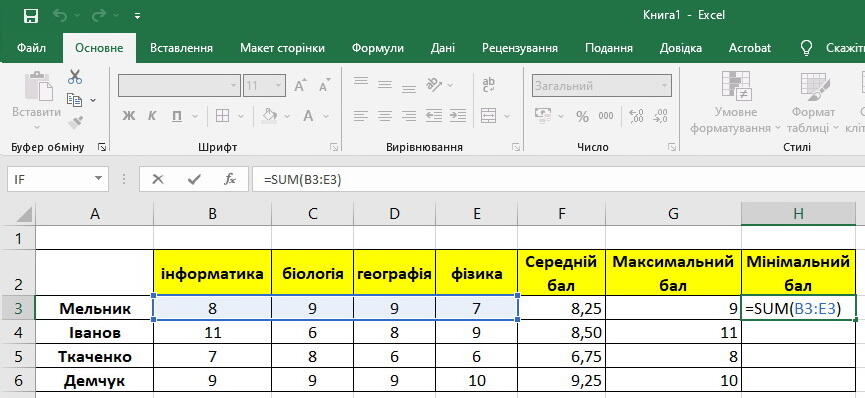The image size is (865, 398).
Task: Click the Decrease Font Size icon
Action: [324, 86]
